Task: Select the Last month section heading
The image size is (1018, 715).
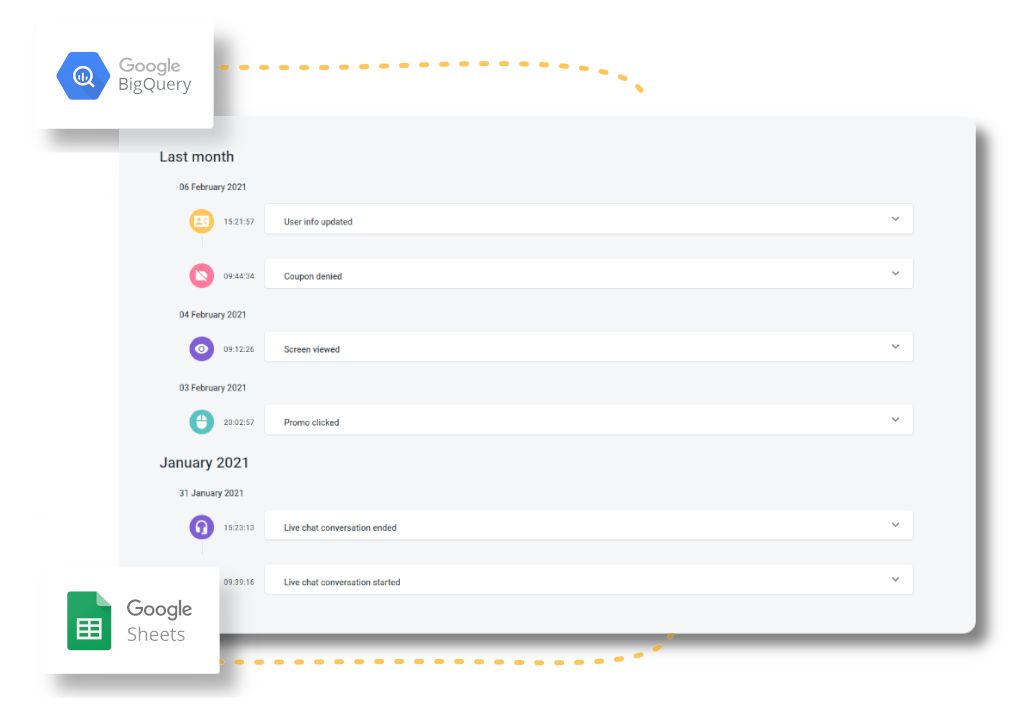Action: [196, 156]
